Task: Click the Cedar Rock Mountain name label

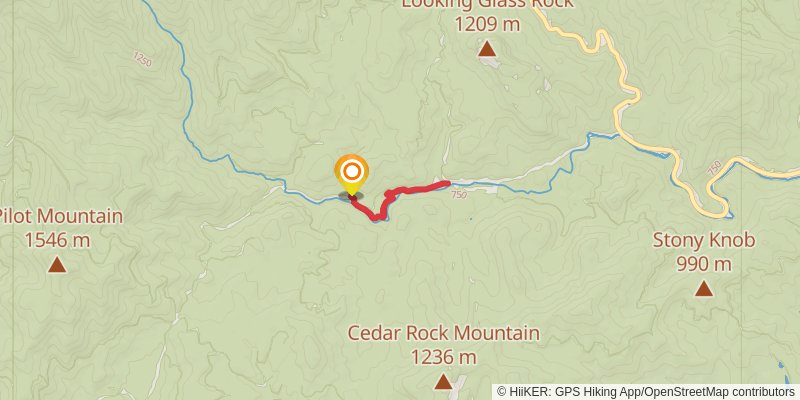Action: point(443,333)
